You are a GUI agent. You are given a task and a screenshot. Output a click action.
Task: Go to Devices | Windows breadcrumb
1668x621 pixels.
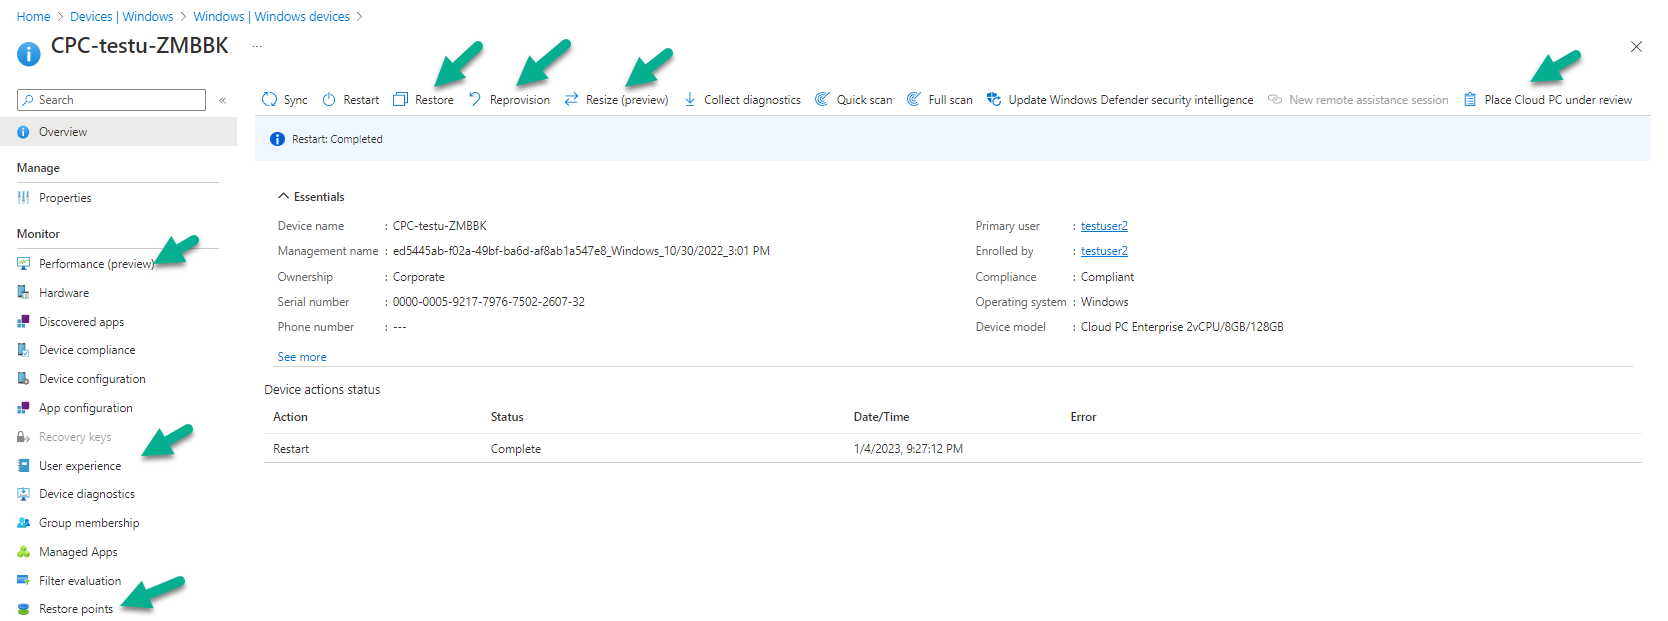(122, 17)
